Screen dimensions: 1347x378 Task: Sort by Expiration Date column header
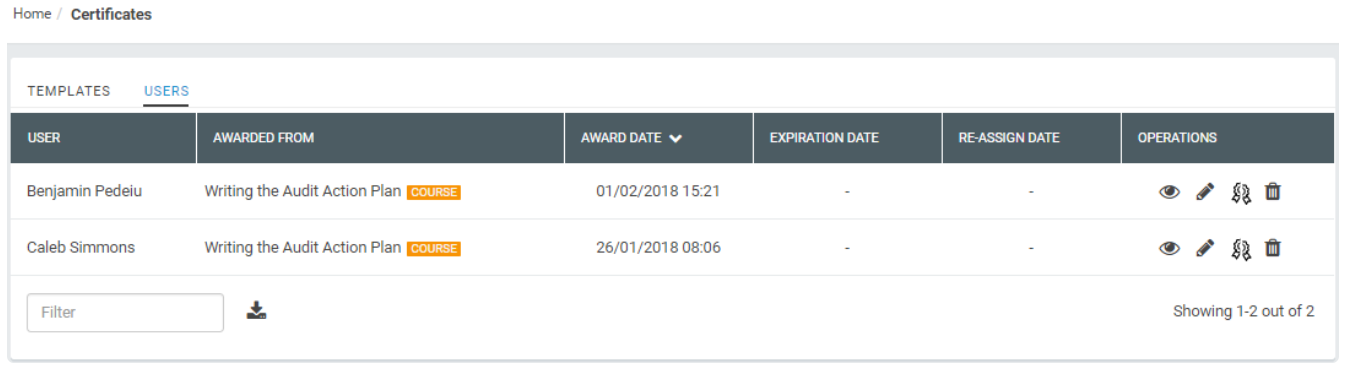point(824,138)
